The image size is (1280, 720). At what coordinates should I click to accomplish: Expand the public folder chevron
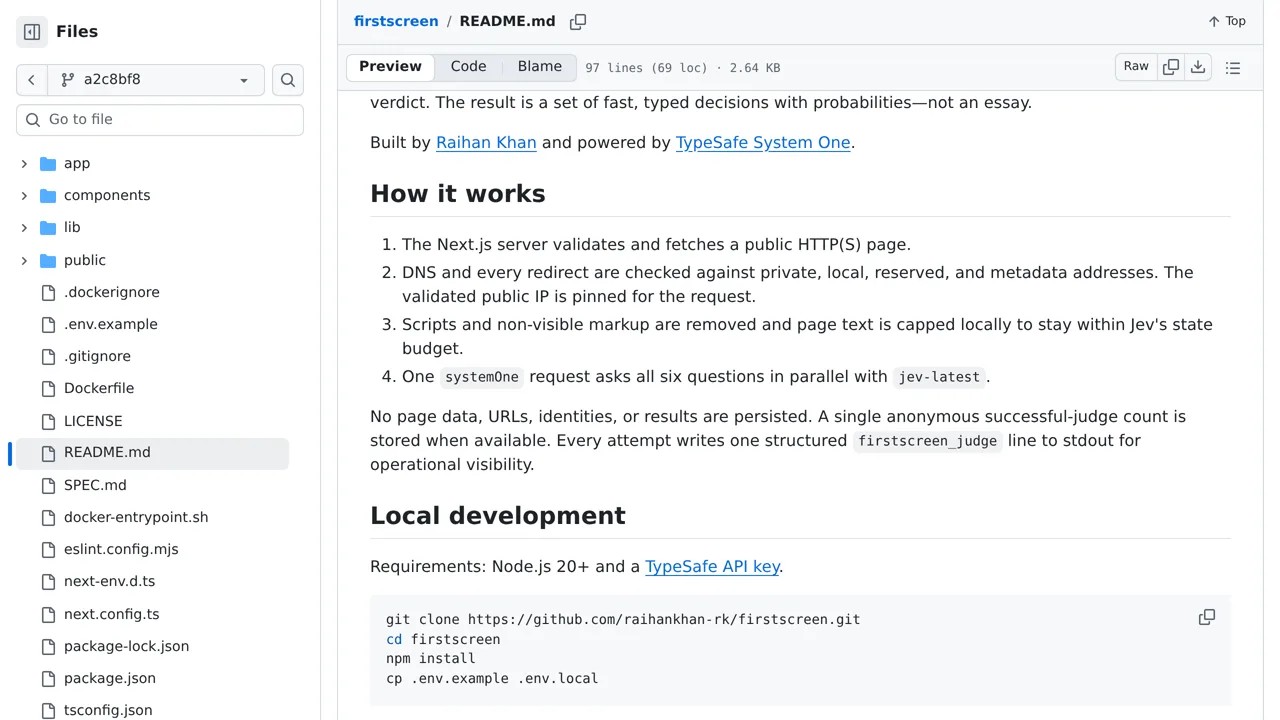[x=24, y=260]
